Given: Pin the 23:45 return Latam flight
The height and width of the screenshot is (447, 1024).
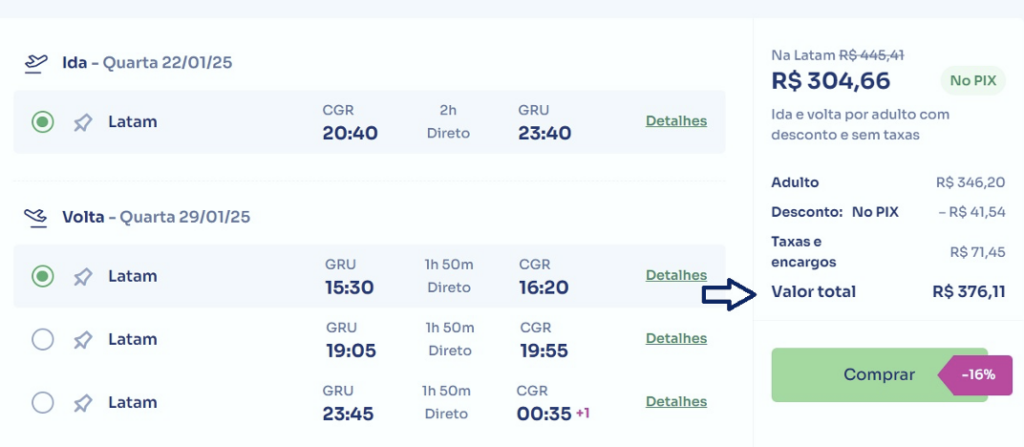Looking at the screenshot, I should coord(83,403).
